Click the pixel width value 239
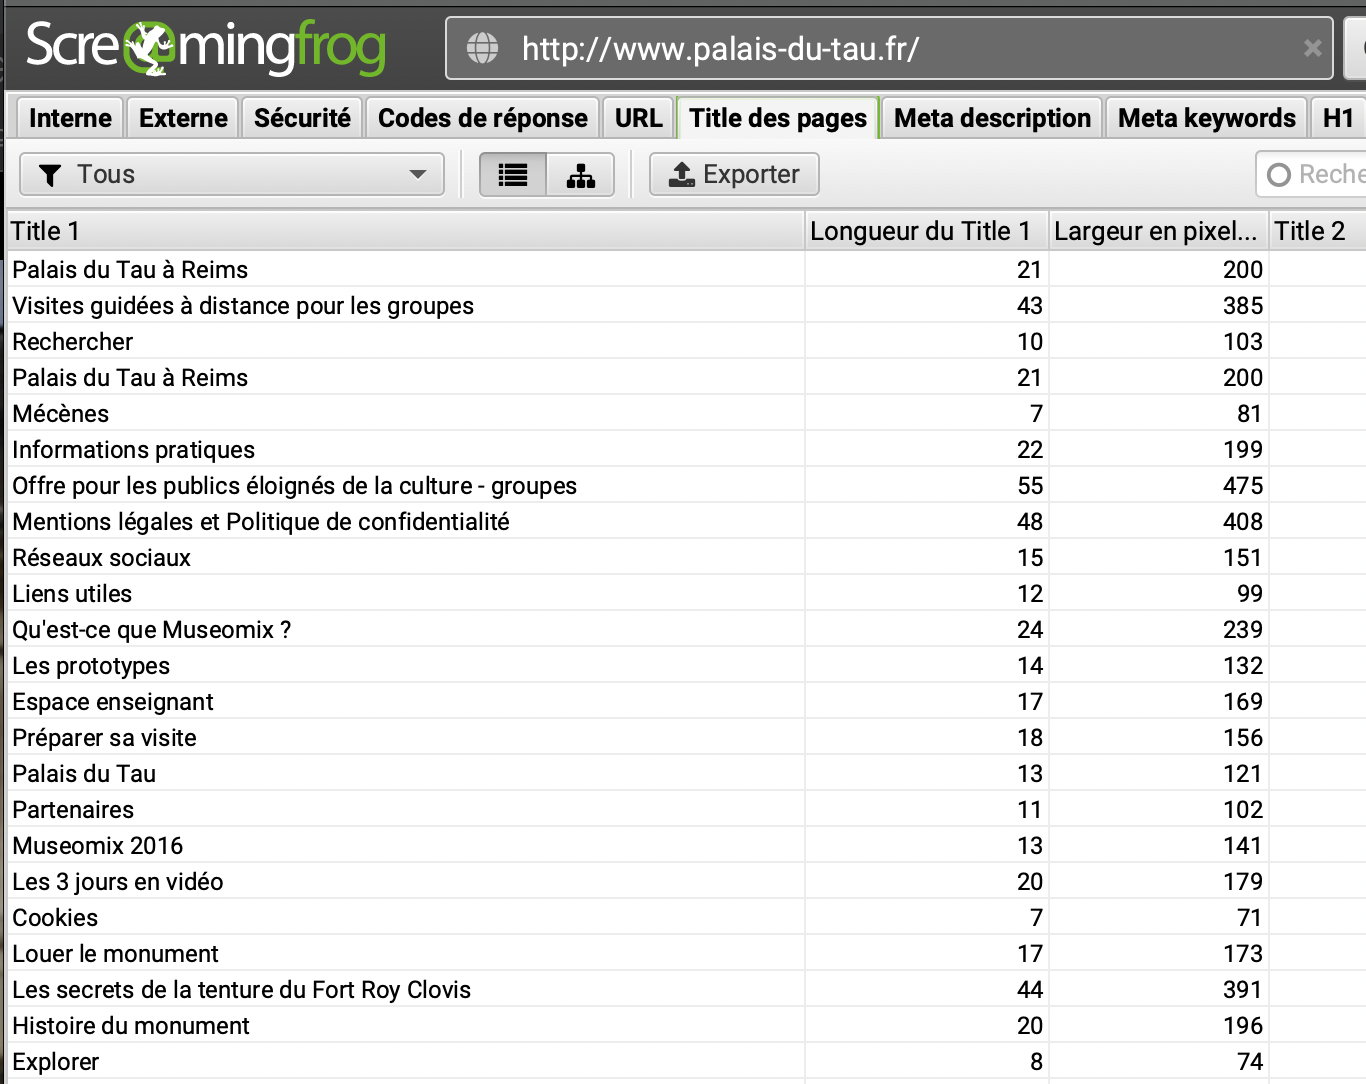The image size is (1366, 1084). tap(1243, 630)
